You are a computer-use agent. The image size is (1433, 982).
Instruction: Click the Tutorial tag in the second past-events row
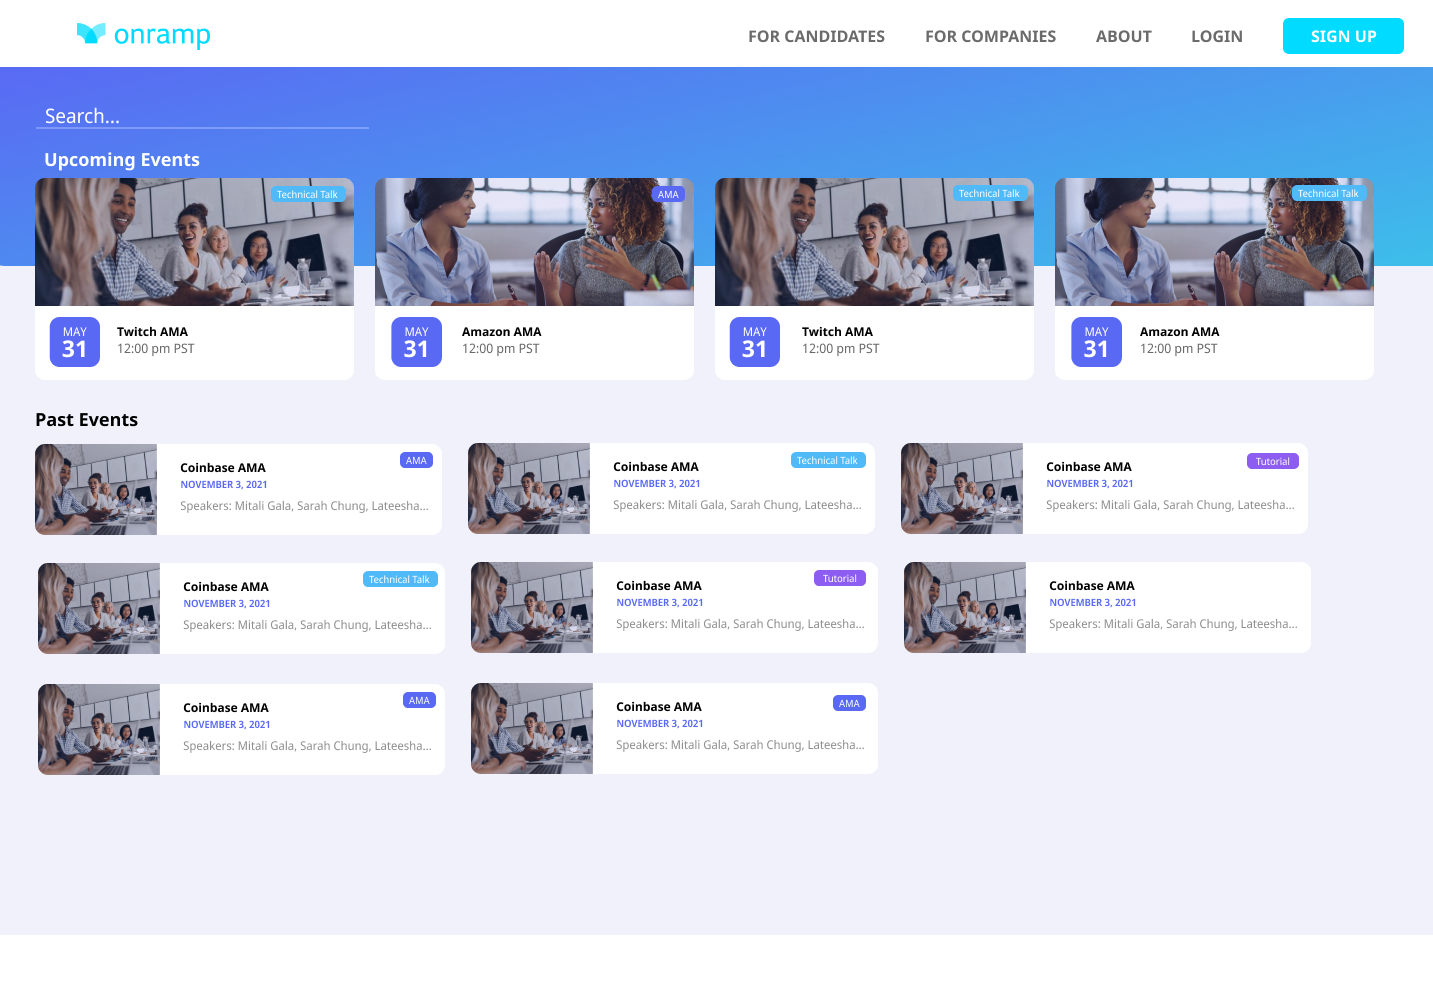(839, 578)
